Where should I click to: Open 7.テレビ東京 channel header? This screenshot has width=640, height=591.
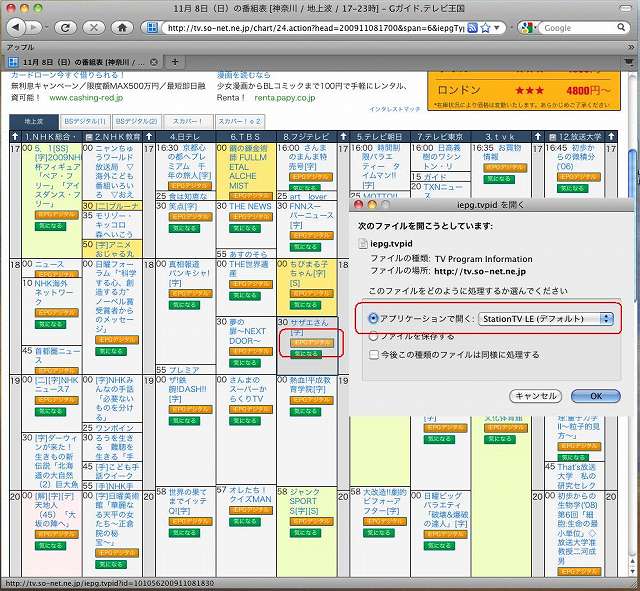pyautogui.click(x=440, y=137)
